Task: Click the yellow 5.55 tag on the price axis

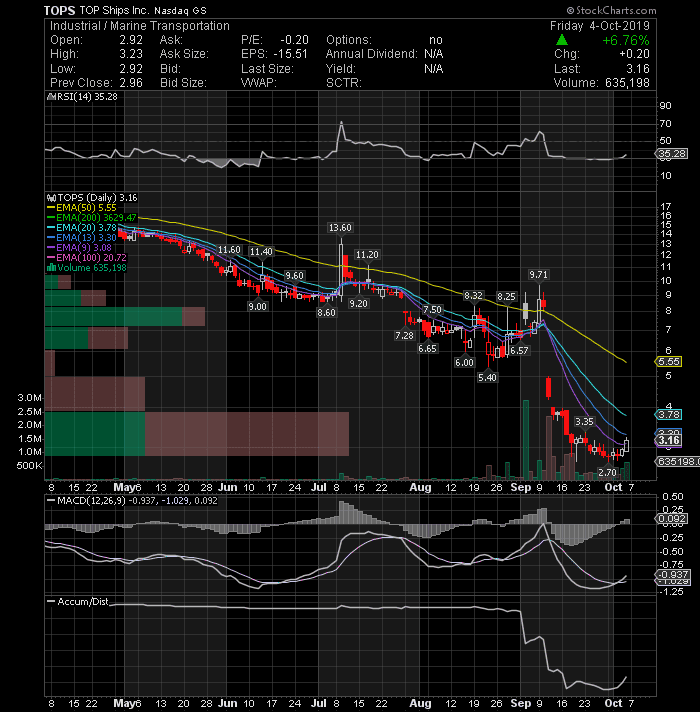Action: (669, 361)
